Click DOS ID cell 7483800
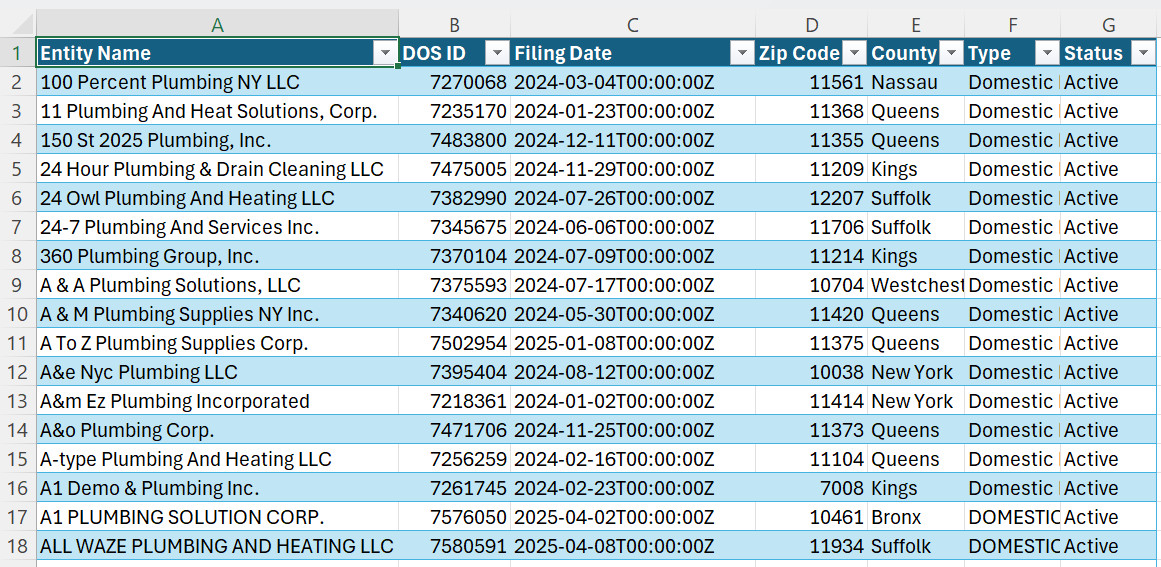This screenshot has height=567, width=1161. (x=455, y=140)
